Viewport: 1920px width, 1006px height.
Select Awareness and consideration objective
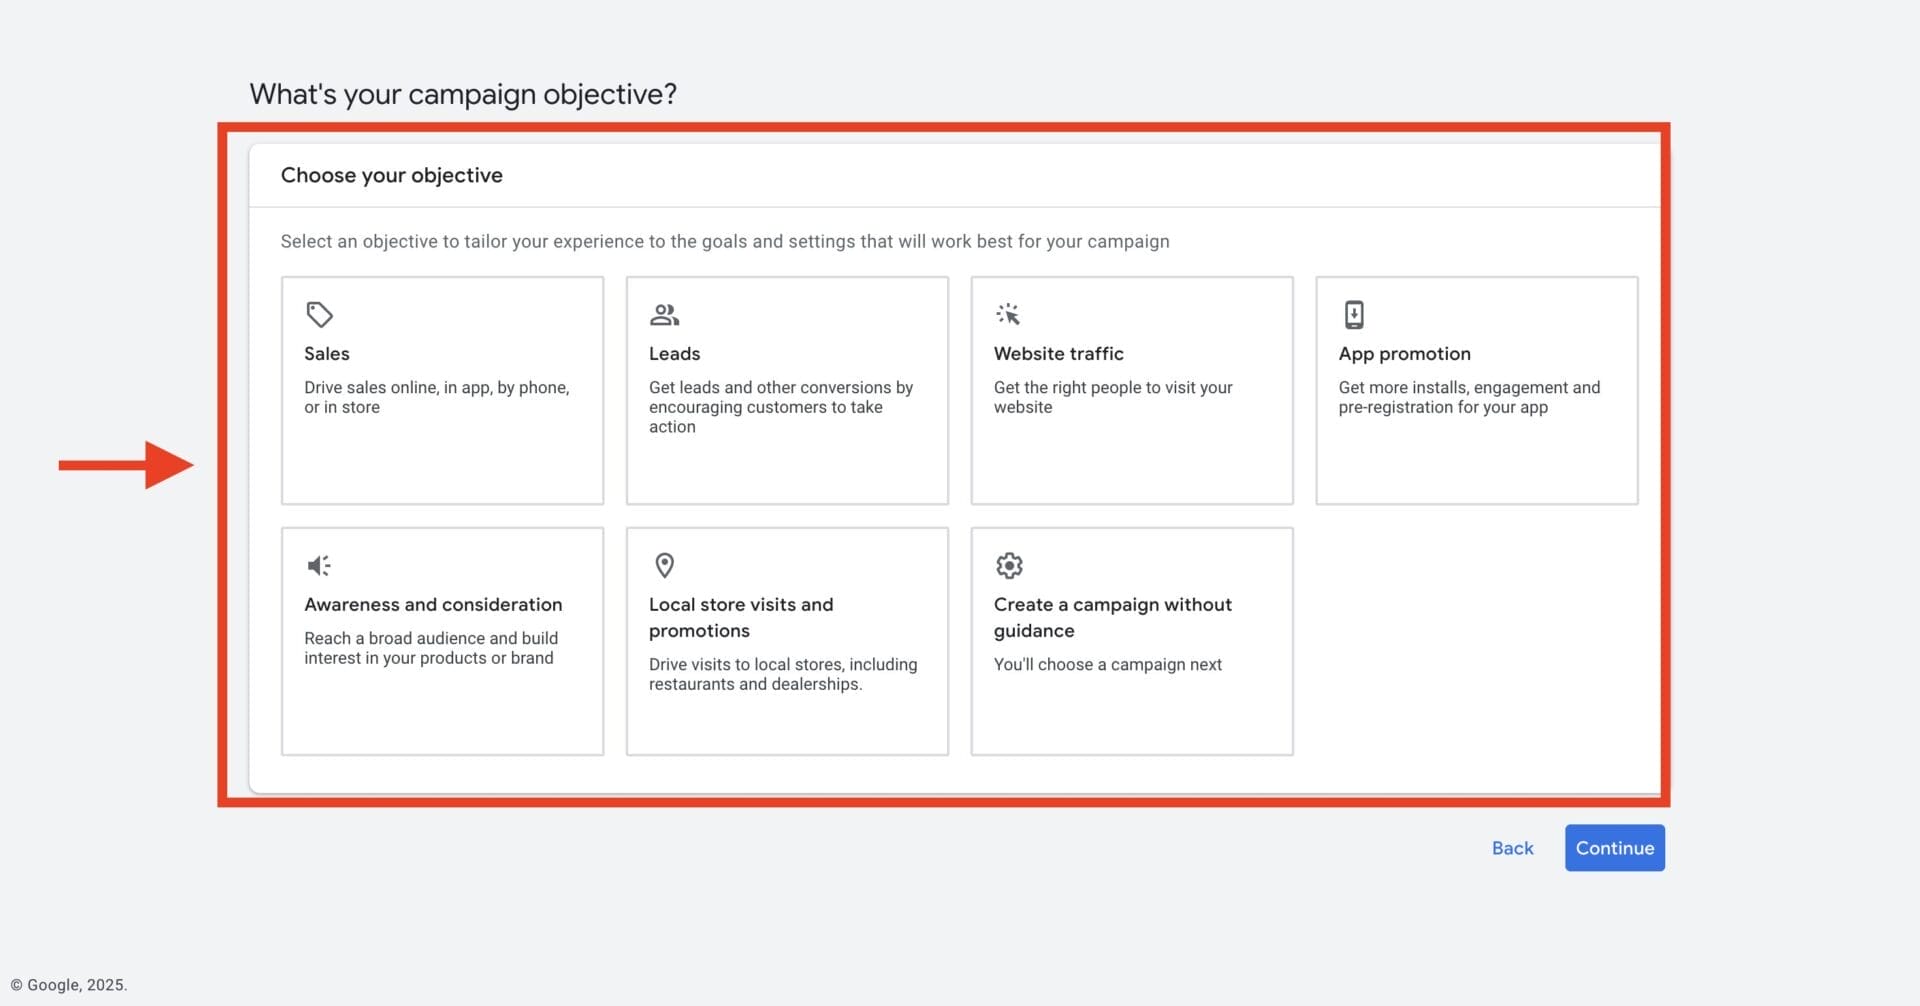coord(442,641)
